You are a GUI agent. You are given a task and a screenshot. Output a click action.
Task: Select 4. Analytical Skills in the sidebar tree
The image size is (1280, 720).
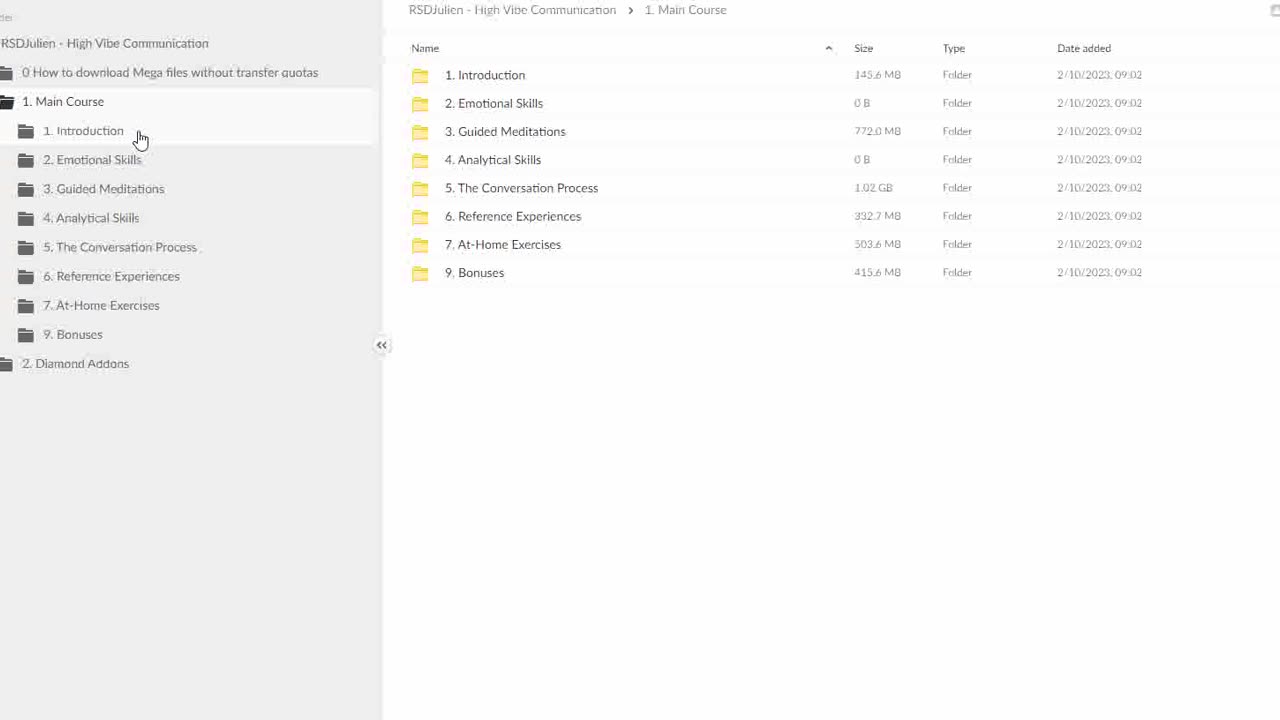[x=91, y=218]
